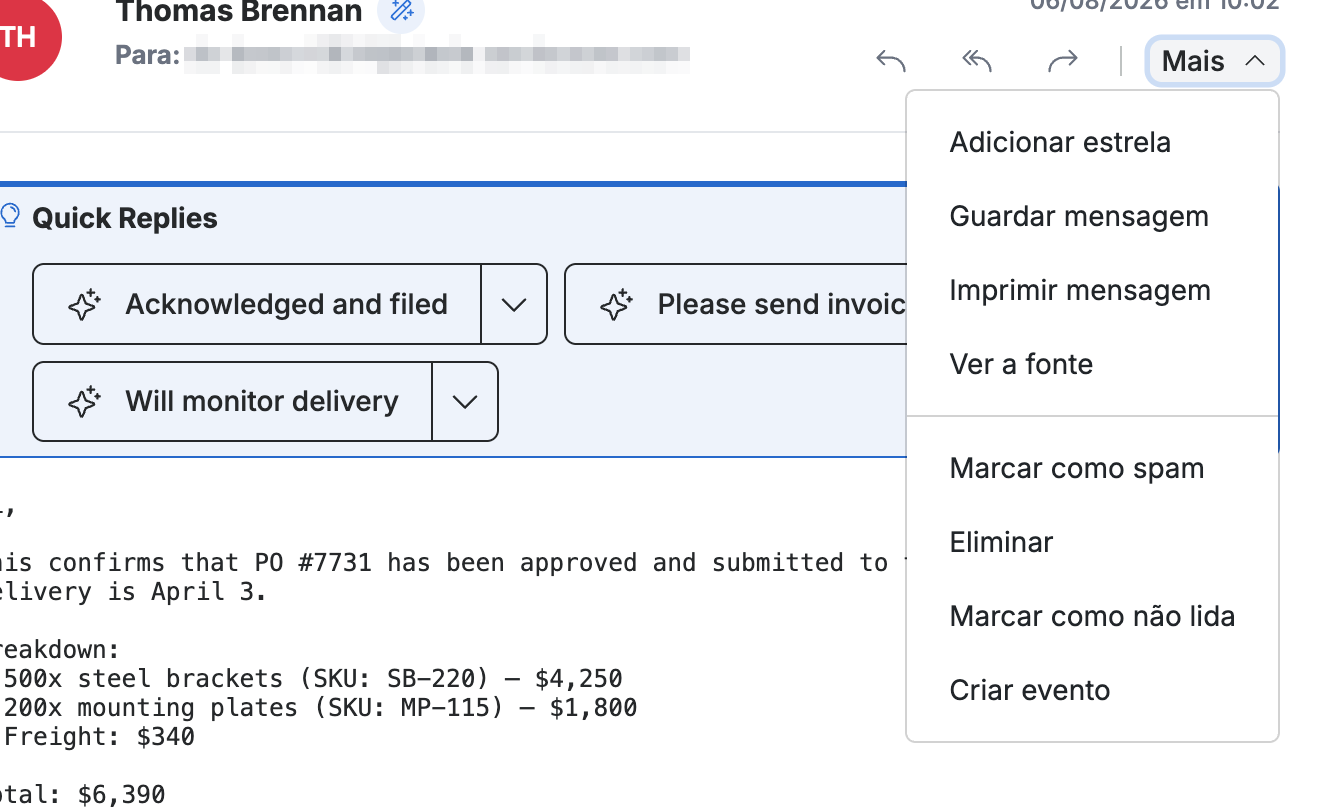Click the Acknowledged and filed quick reply

coord(257,304)
